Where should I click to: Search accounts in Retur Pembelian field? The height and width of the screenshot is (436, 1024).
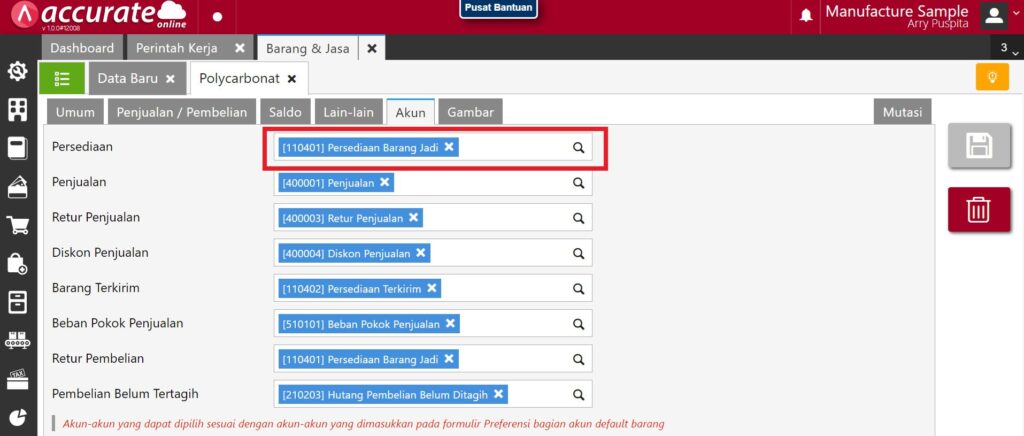(x=579, y=359)
